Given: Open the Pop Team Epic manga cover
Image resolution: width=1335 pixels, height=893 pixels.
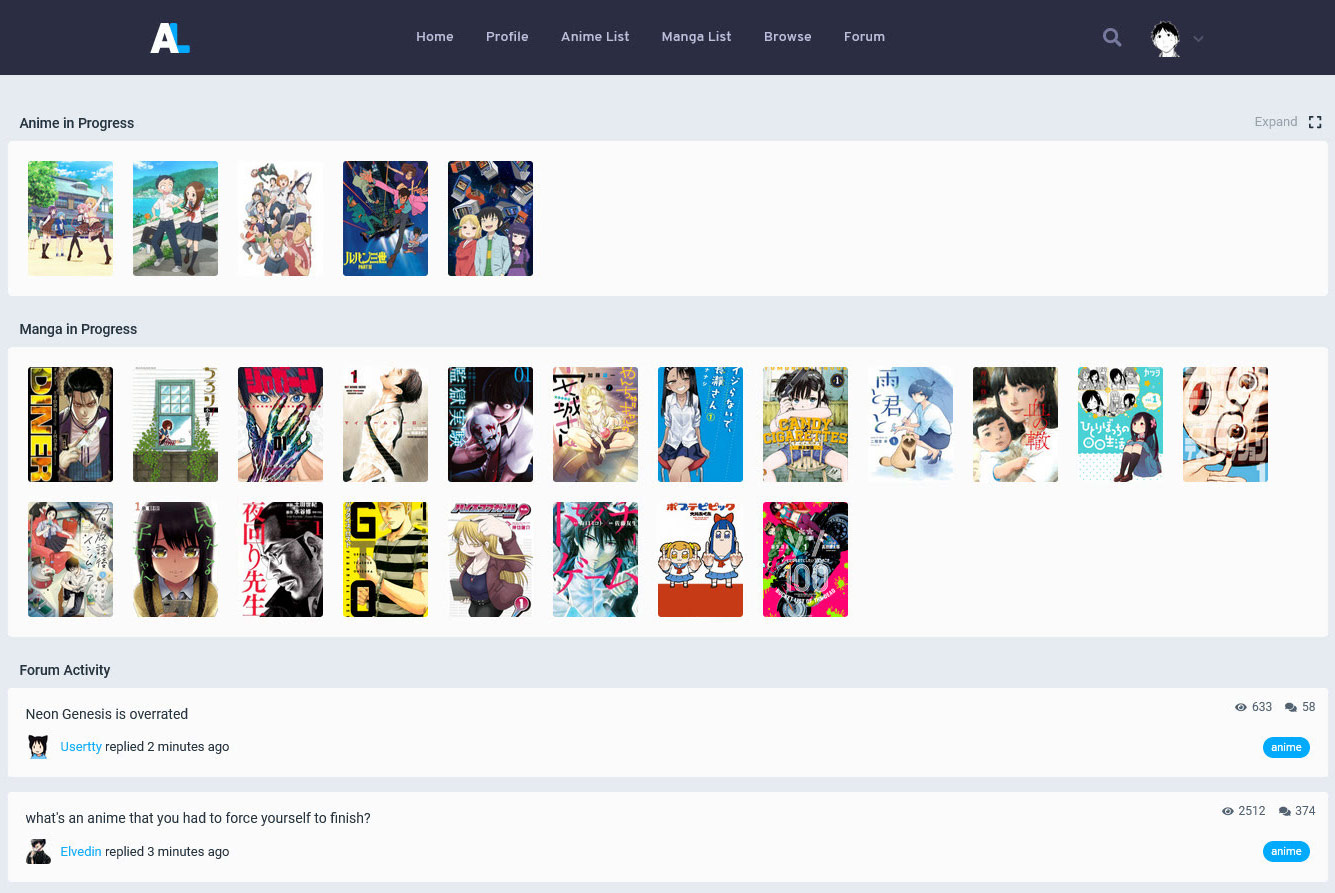Looking at the screenshot, I should coord(700,559).
